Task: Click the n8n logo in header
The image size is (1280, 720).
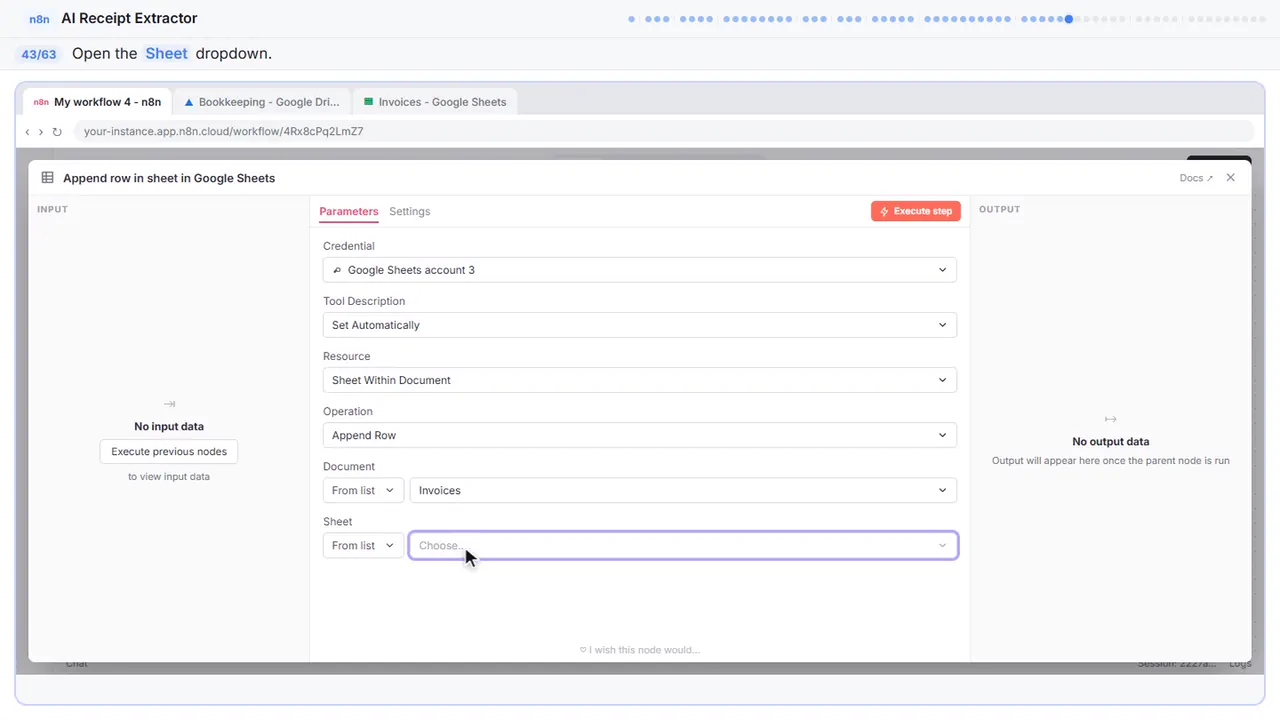Action: (39, 18)
